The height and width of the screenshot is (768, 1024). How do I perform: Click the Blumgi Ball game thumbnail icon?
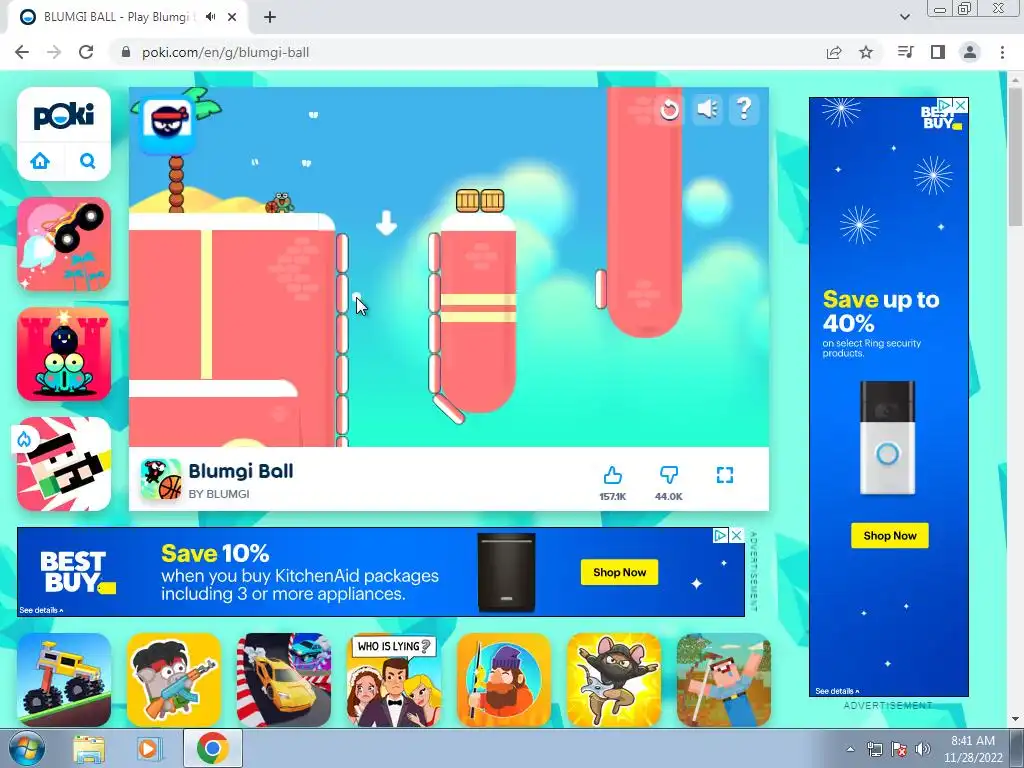161,479
